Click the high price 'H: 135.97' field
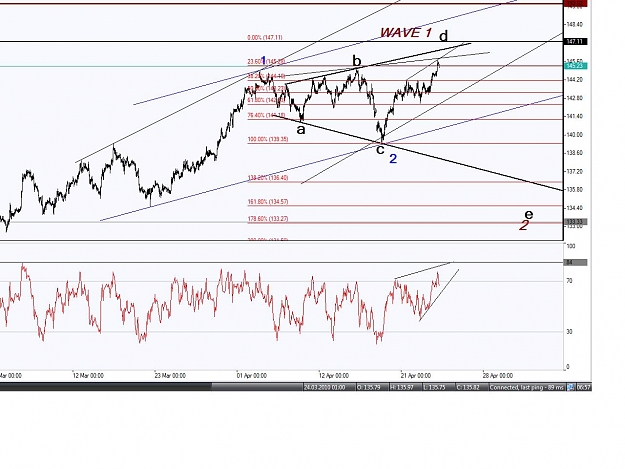The width and height of the screenshot is (625, 469). click(404, 387)
